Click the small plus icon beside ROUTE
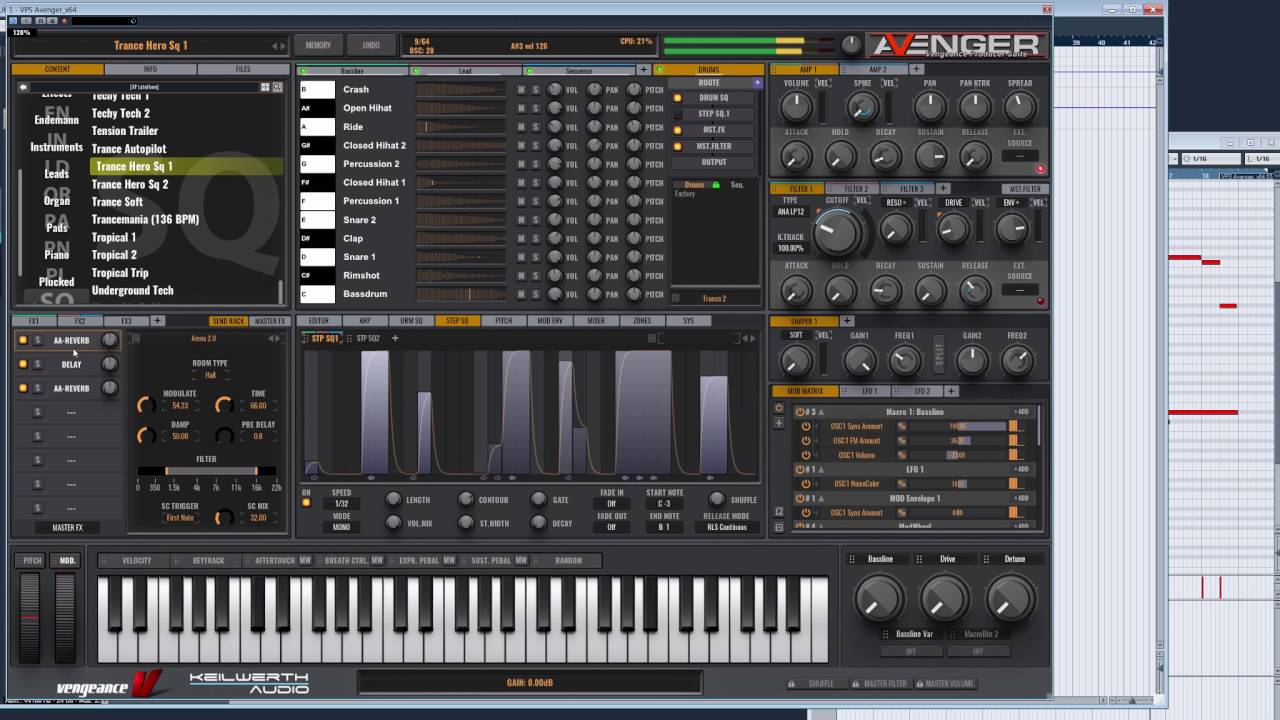This screenshot has width=1280, height=720. pos(757,83)
